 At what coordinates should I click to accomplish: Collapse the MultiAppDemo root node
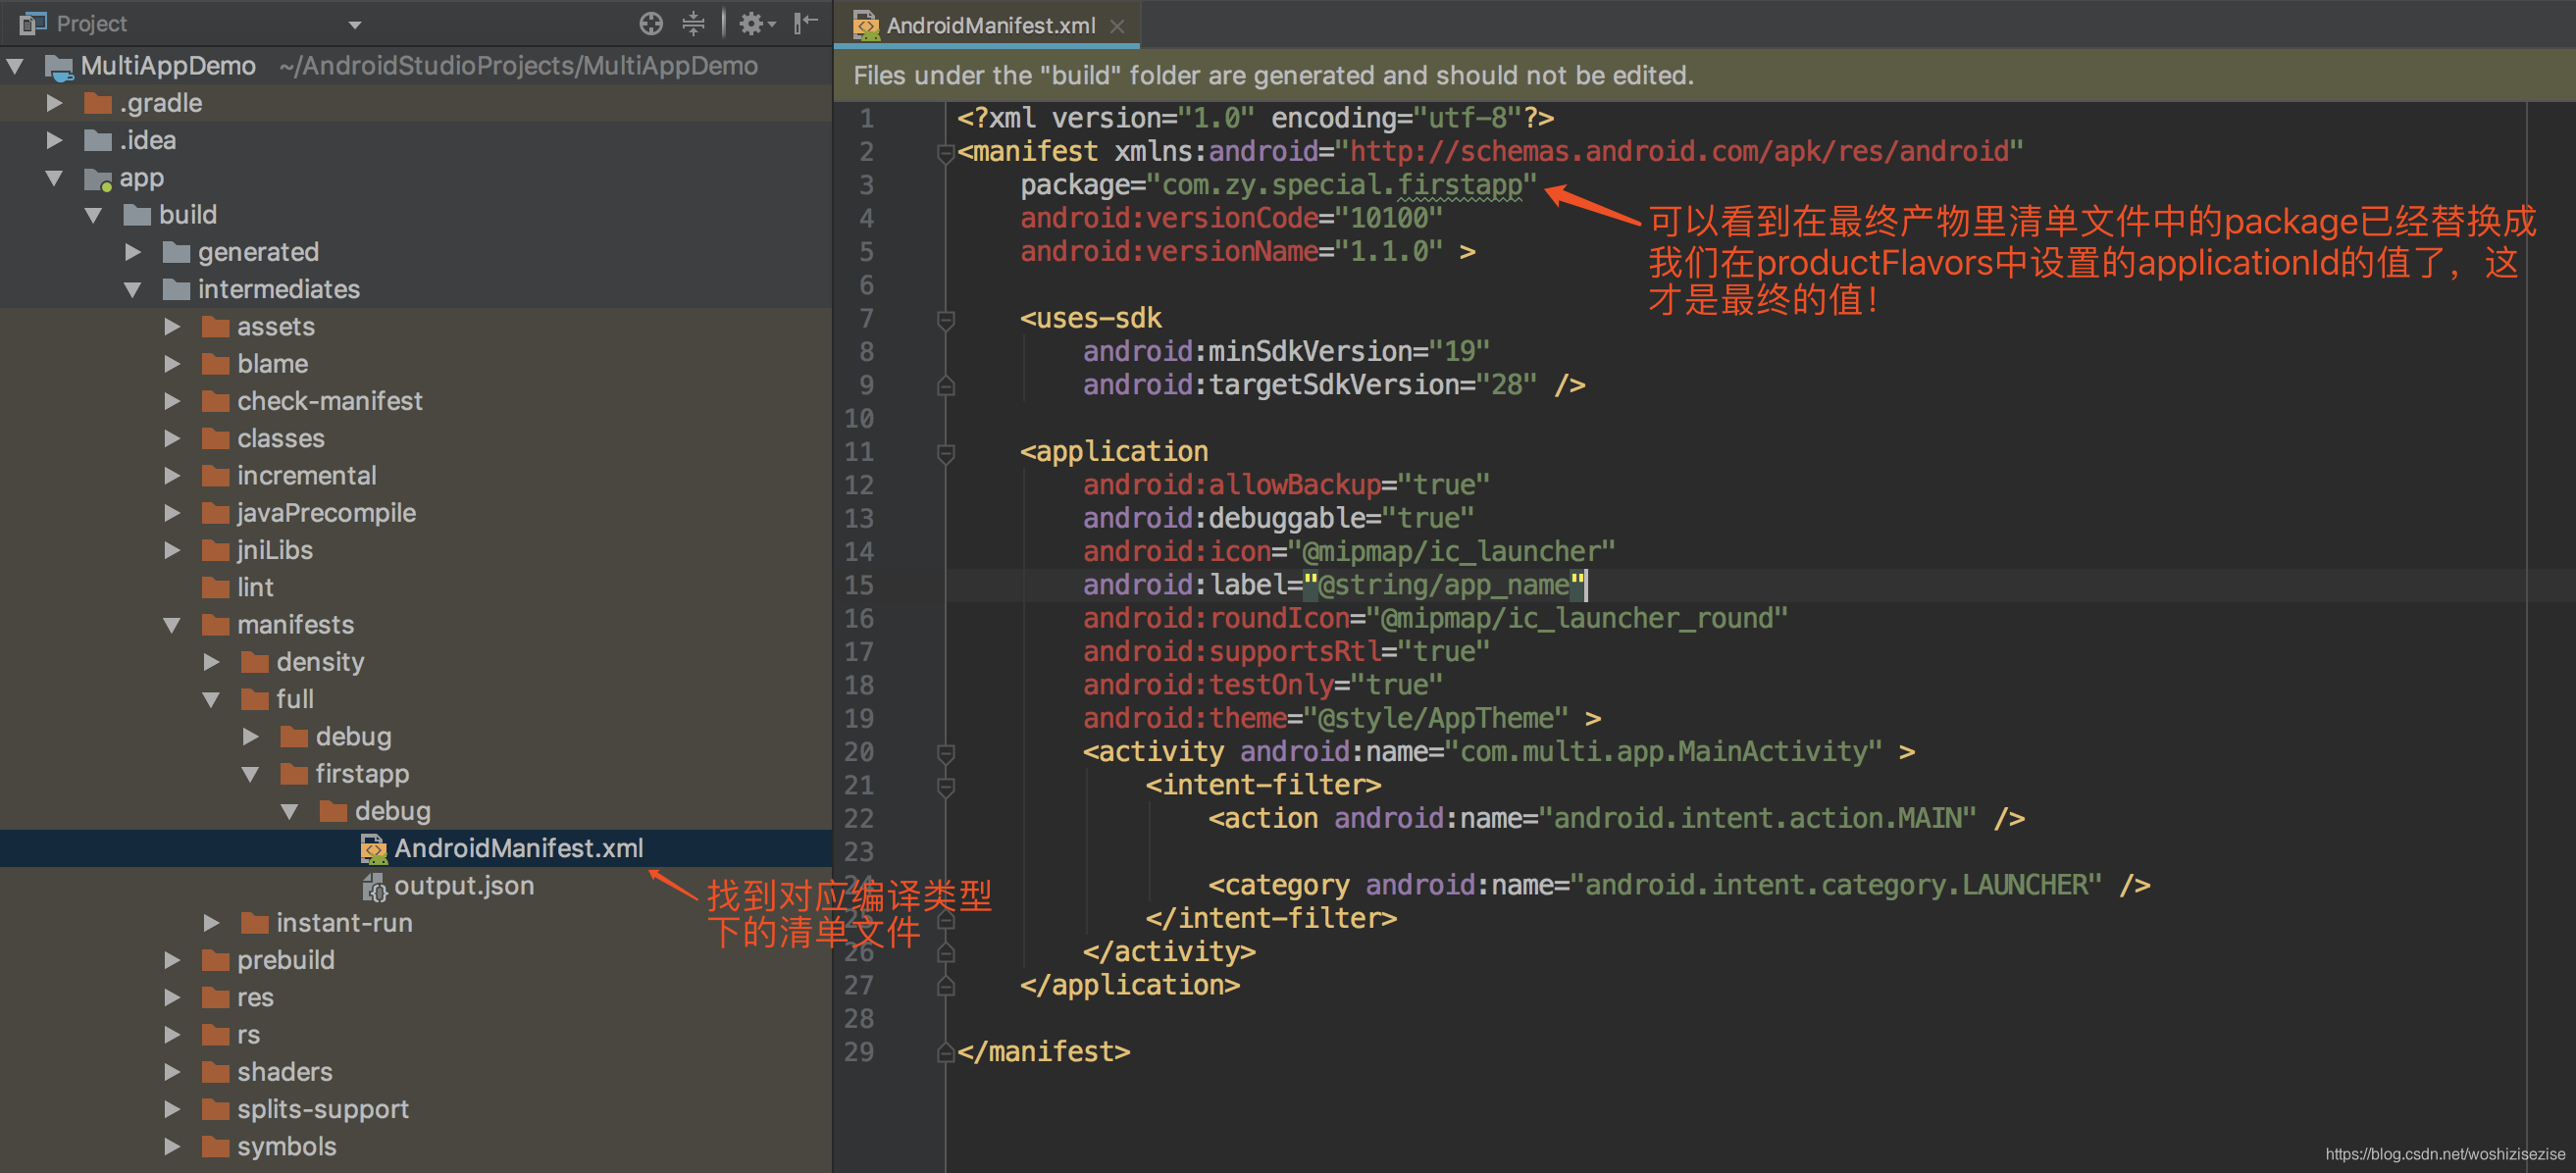(15, 66)
